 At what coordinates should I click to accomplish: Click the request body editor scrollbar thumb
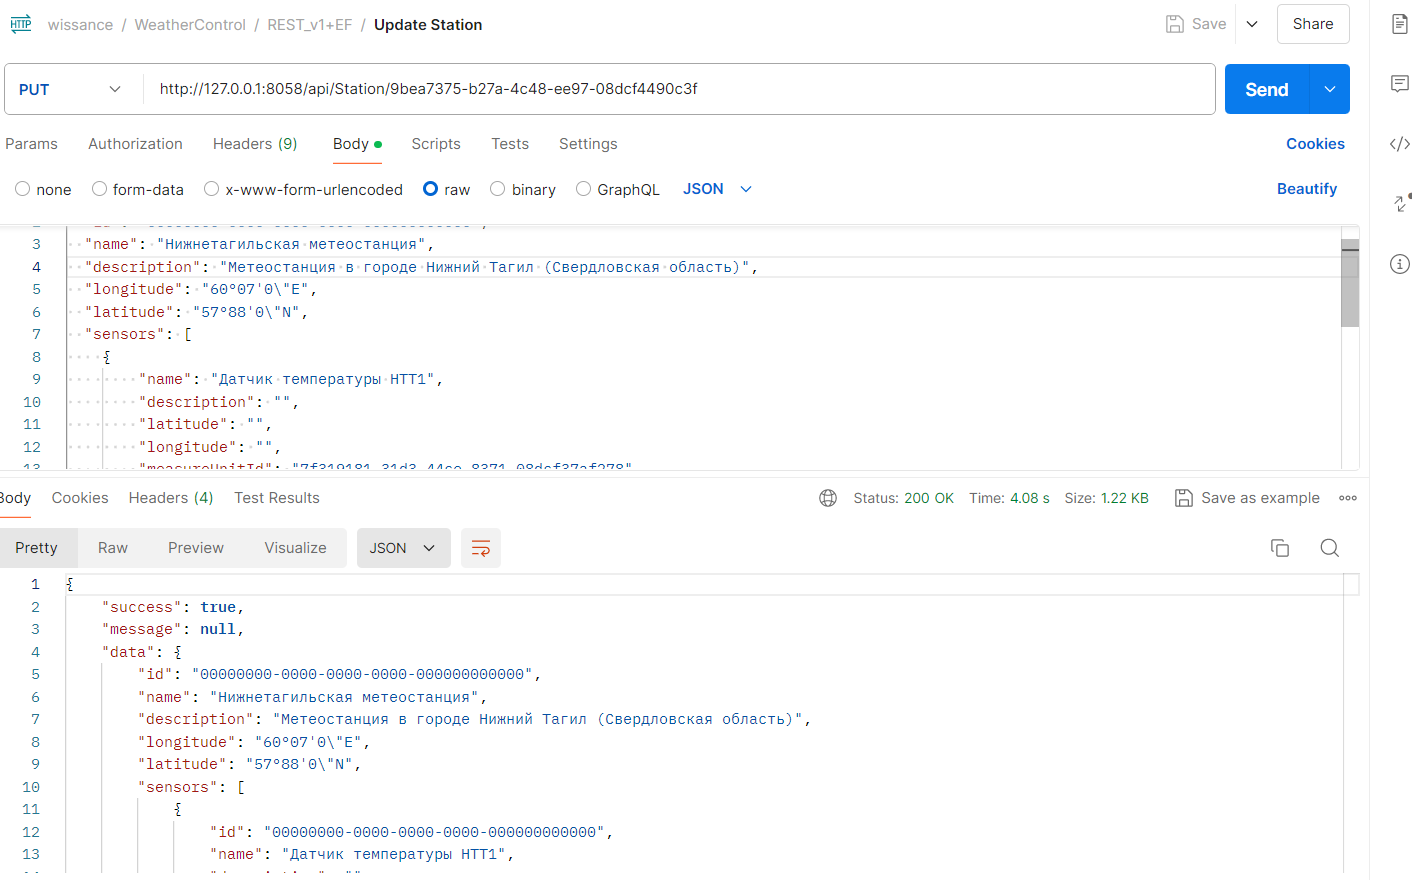1350,283
